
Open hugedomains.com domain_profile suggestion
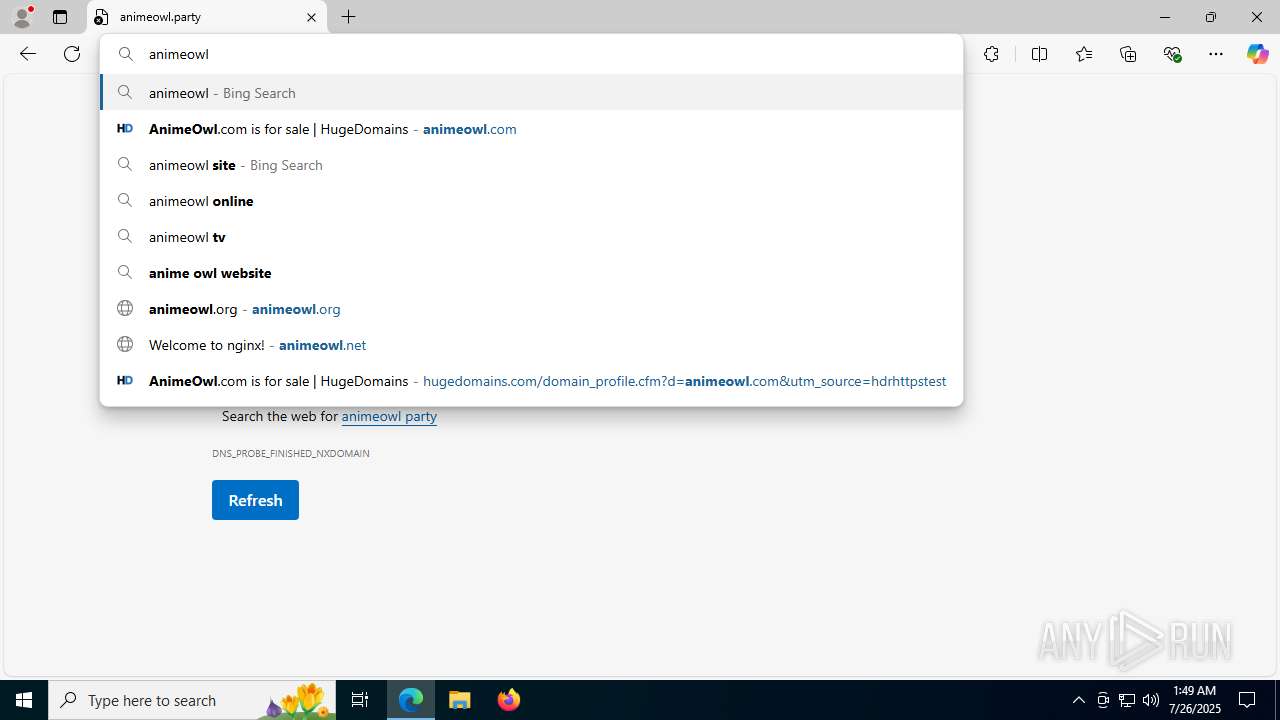point(531,381)
